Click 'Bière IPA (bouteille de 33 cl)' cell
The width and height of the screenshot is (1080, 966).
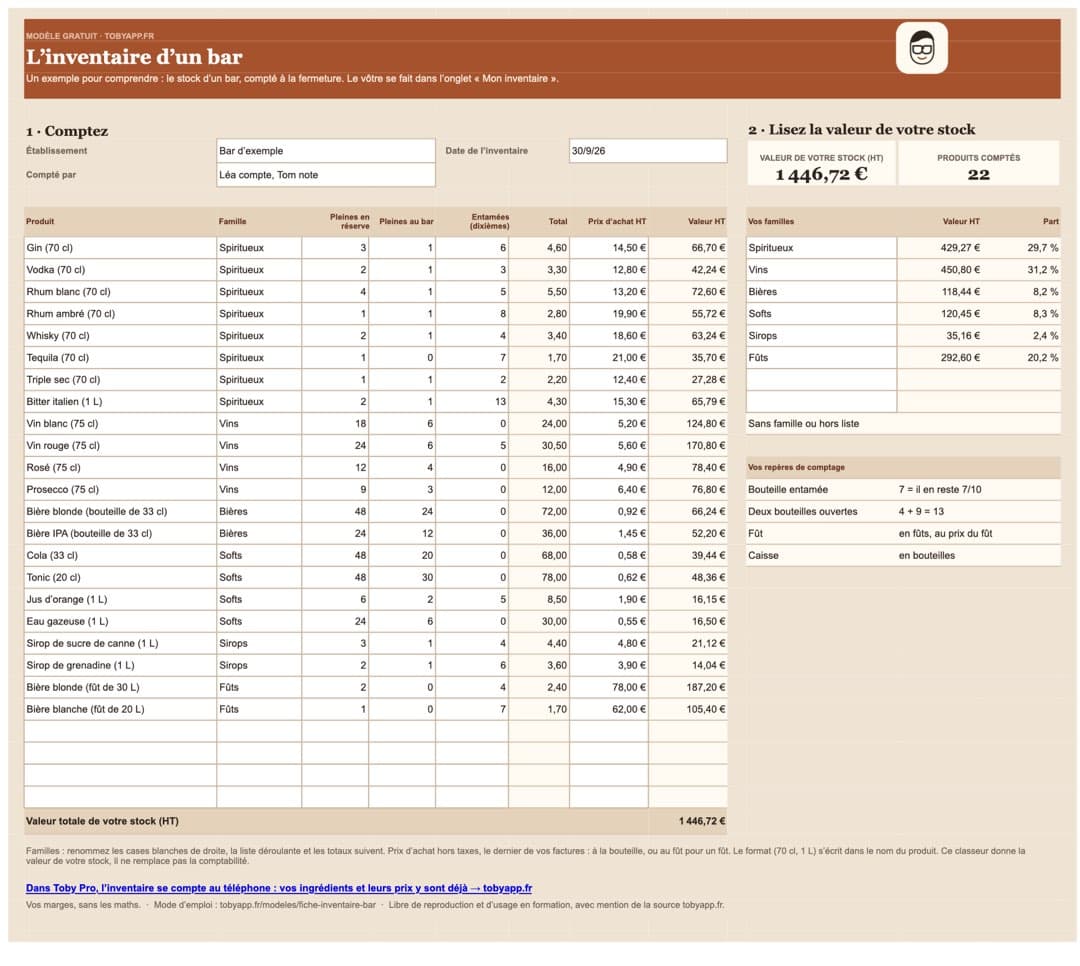coord(120,534)
